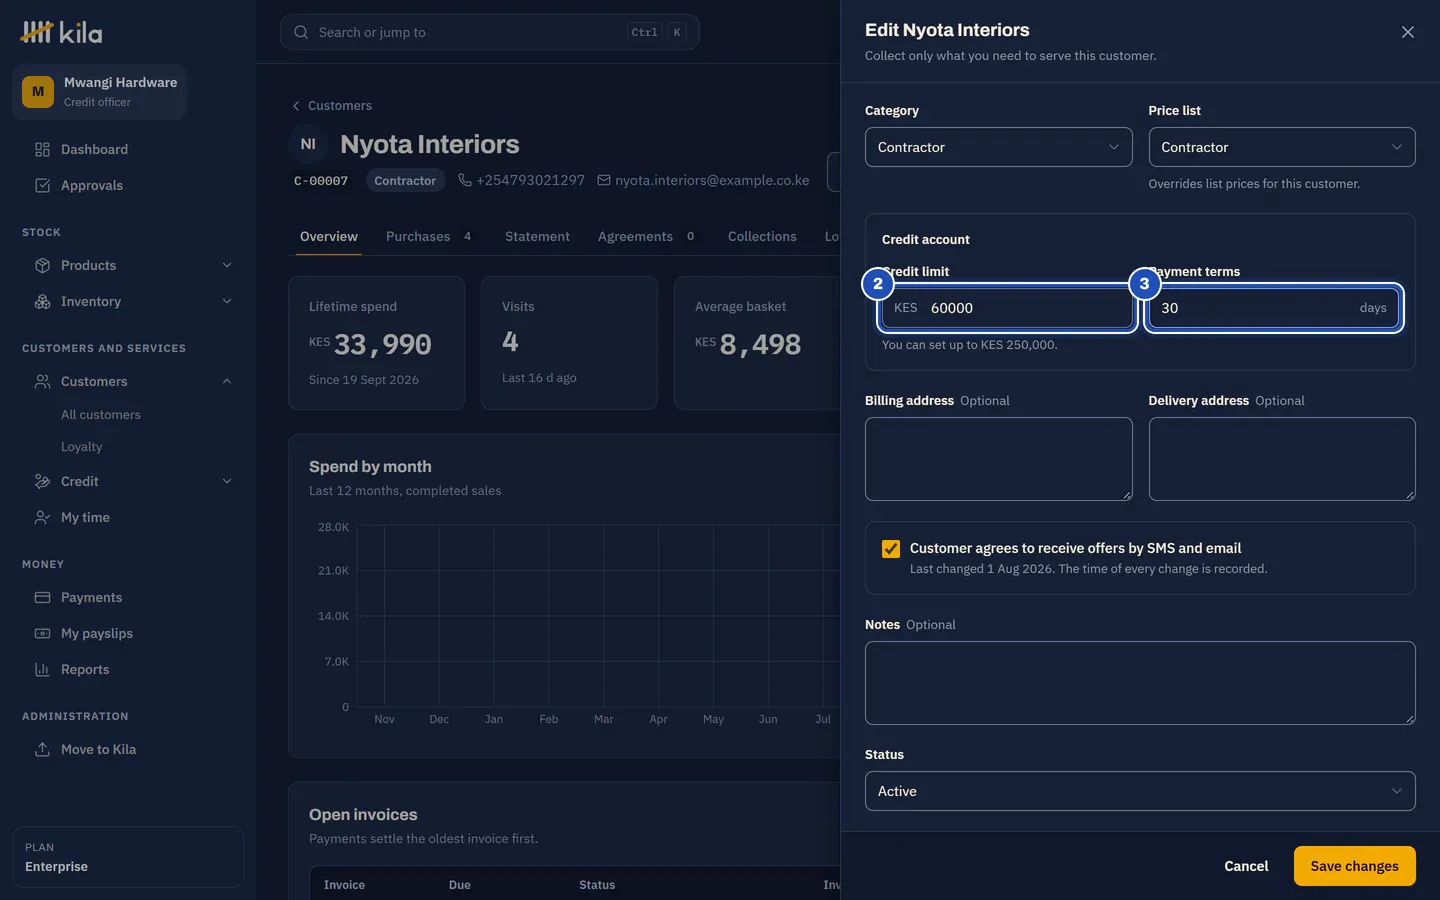Open the Agreements tab
This screenshot has width=1440, height=900.
646,236
